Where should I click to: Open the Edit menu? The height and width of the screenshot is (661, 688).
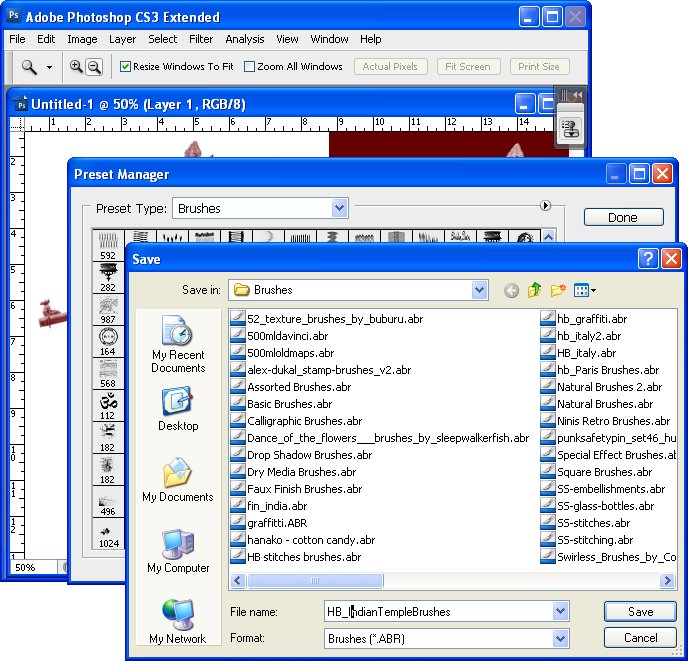[46, 39]
